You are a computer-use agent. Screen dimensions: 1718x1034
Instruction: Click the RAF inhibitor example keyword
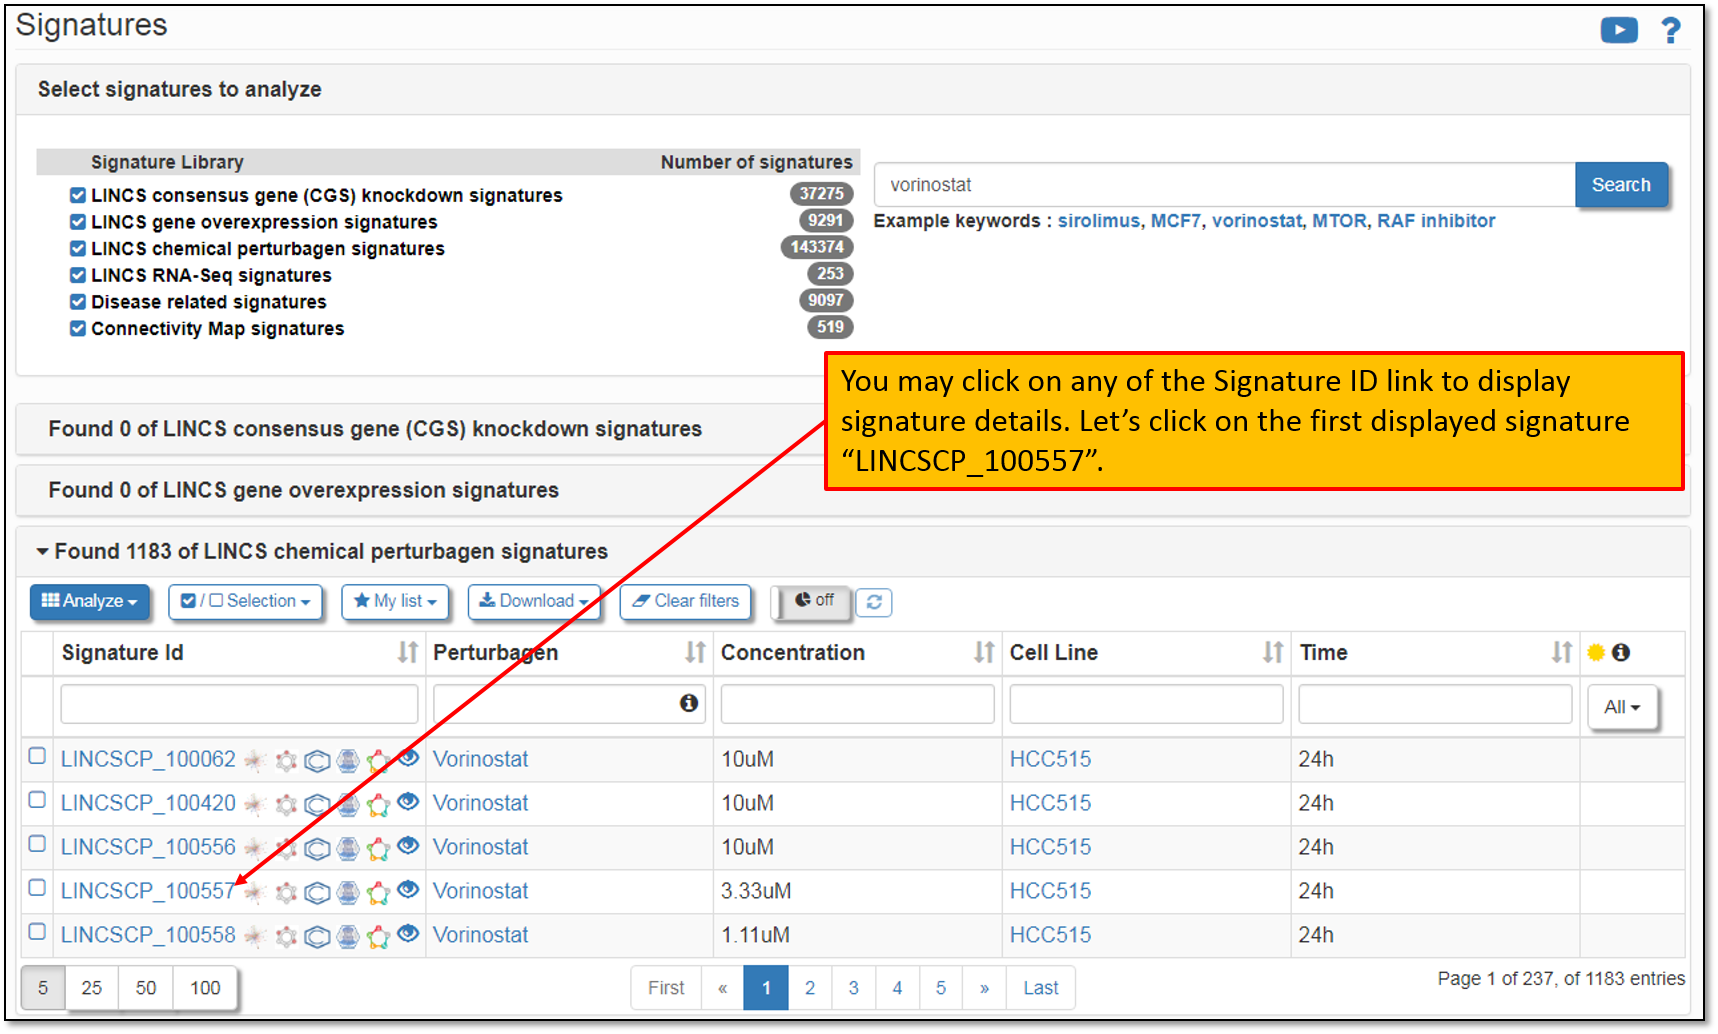(x=1436, y=221)
